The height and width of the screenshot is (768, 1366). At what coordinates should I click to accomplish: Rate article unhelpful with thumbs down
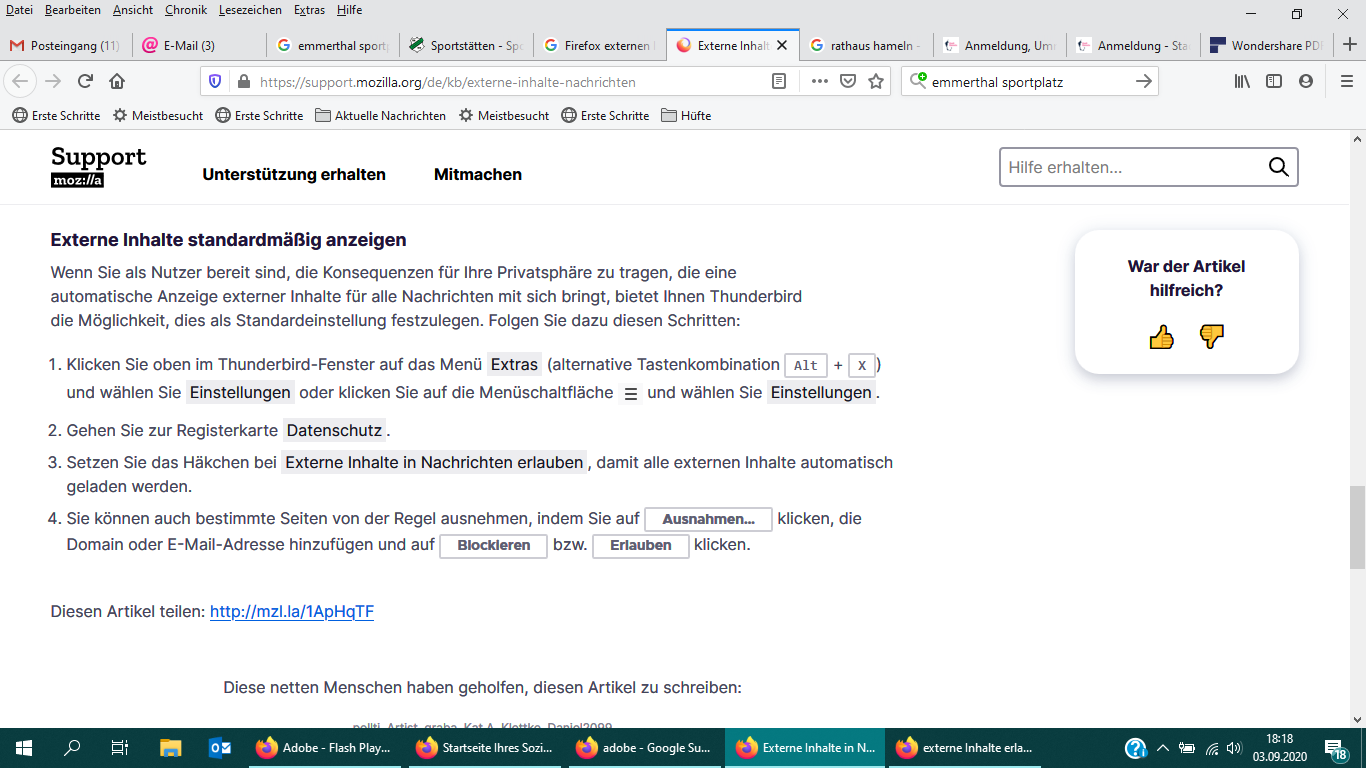click(x=1212, y=337)
